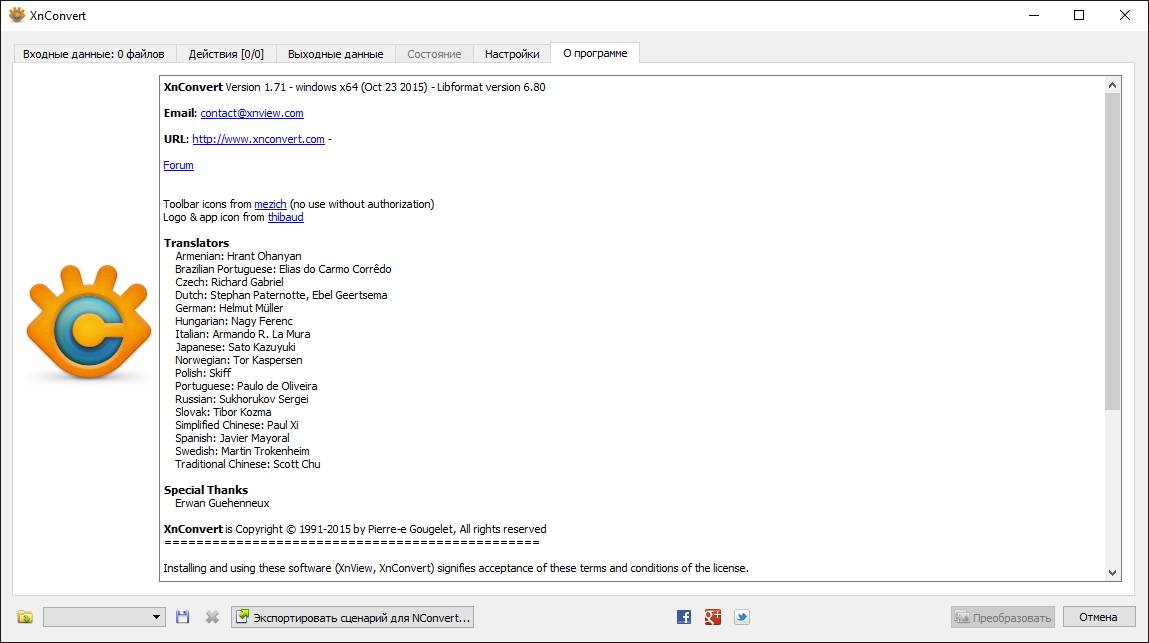Viewport: 1149px width, 643px height.
Task: Click the Преобразовать button
Action: [x=1002, y=617]
